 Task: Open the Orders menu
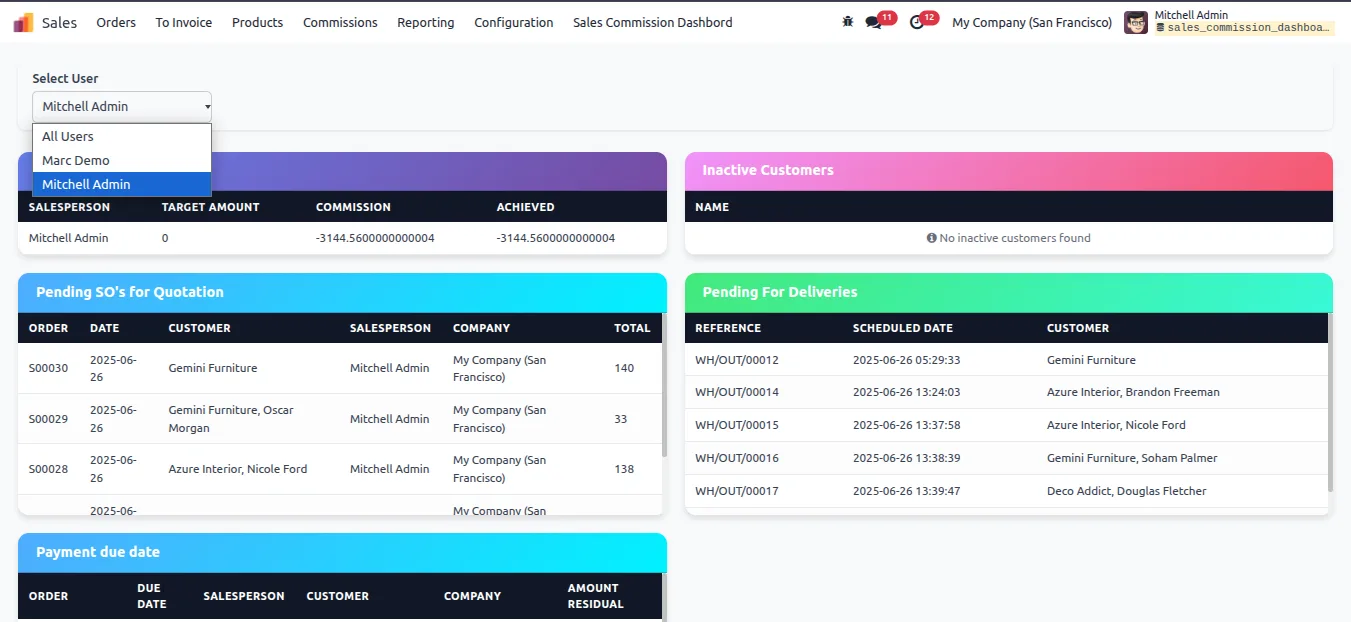[x=116, y=22]
